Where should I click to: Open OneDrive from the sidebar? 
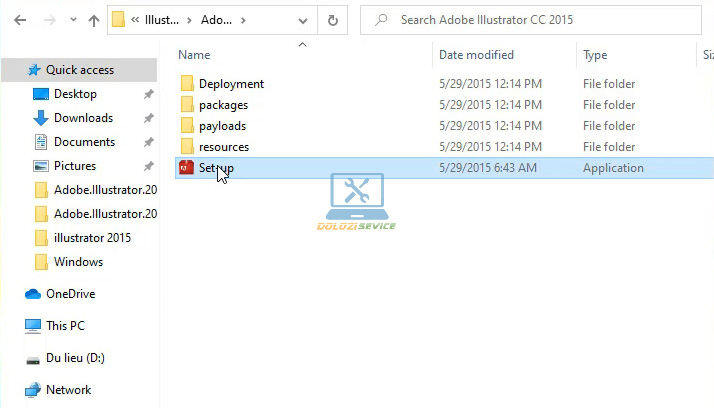(x=70, y=294)
